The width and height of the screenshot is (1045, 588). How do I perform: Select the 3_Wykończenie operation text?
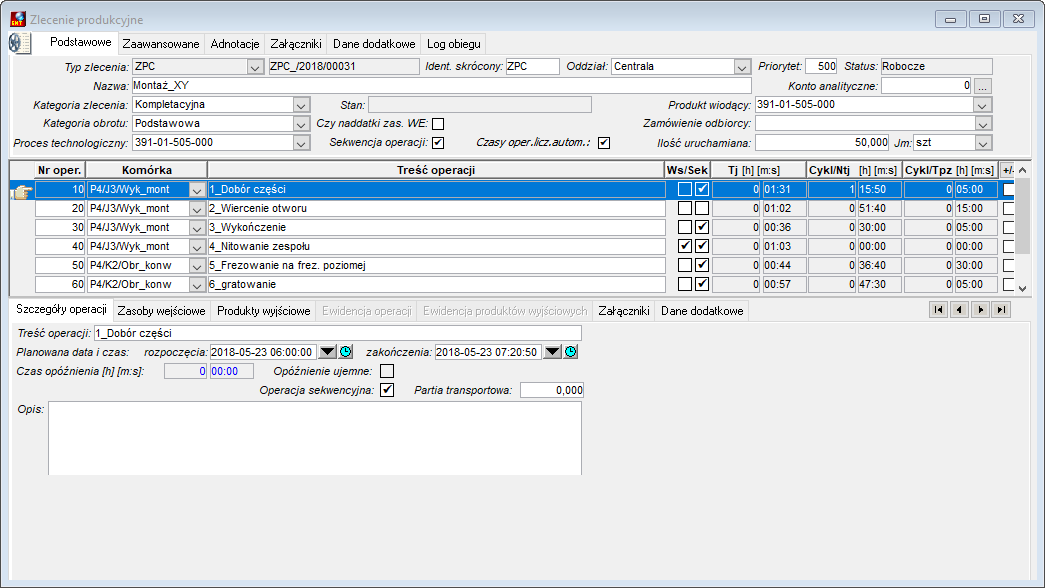[x=247, y=227]
